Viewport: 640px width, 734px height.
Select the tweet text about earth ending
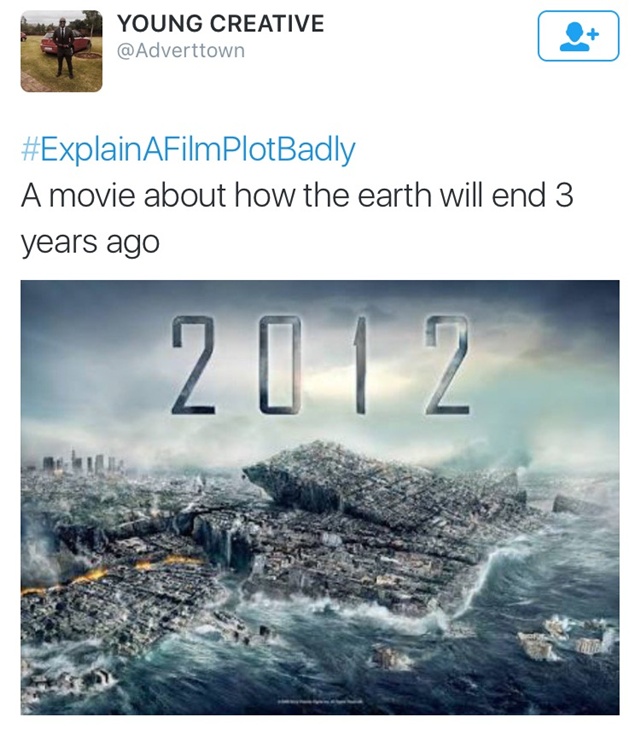[x=297, y=218]
